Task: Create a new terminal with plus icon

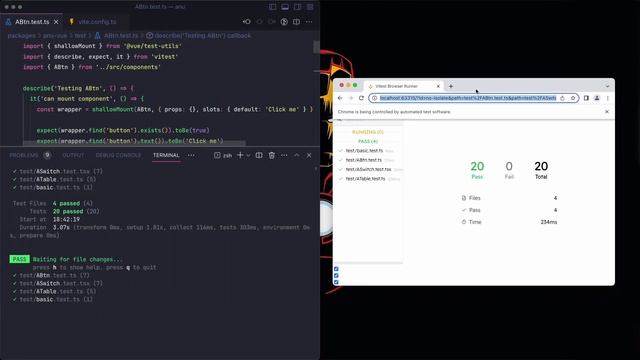Action: coord(240,155)
